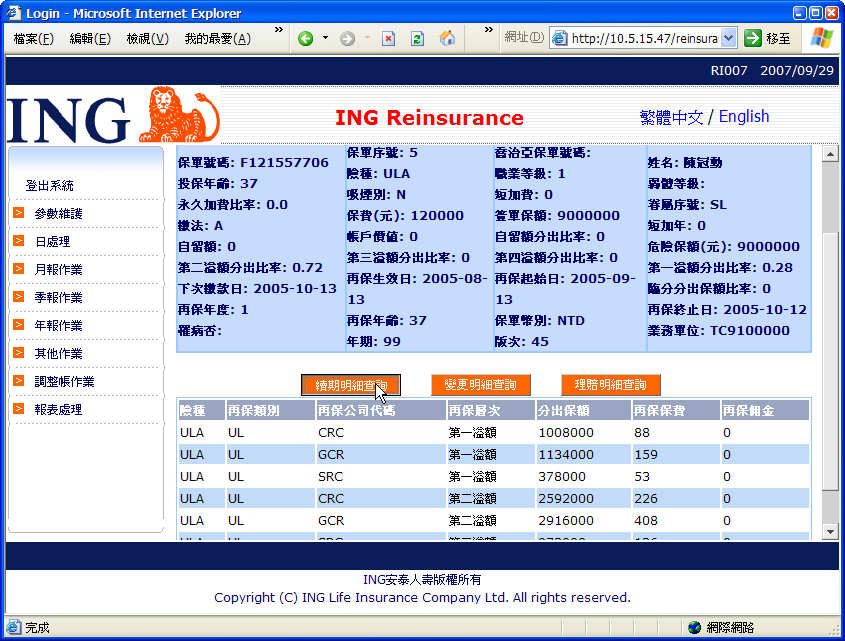This screenshot has width=845, height=641.
Task: Switch language to English
Action: 744,116
